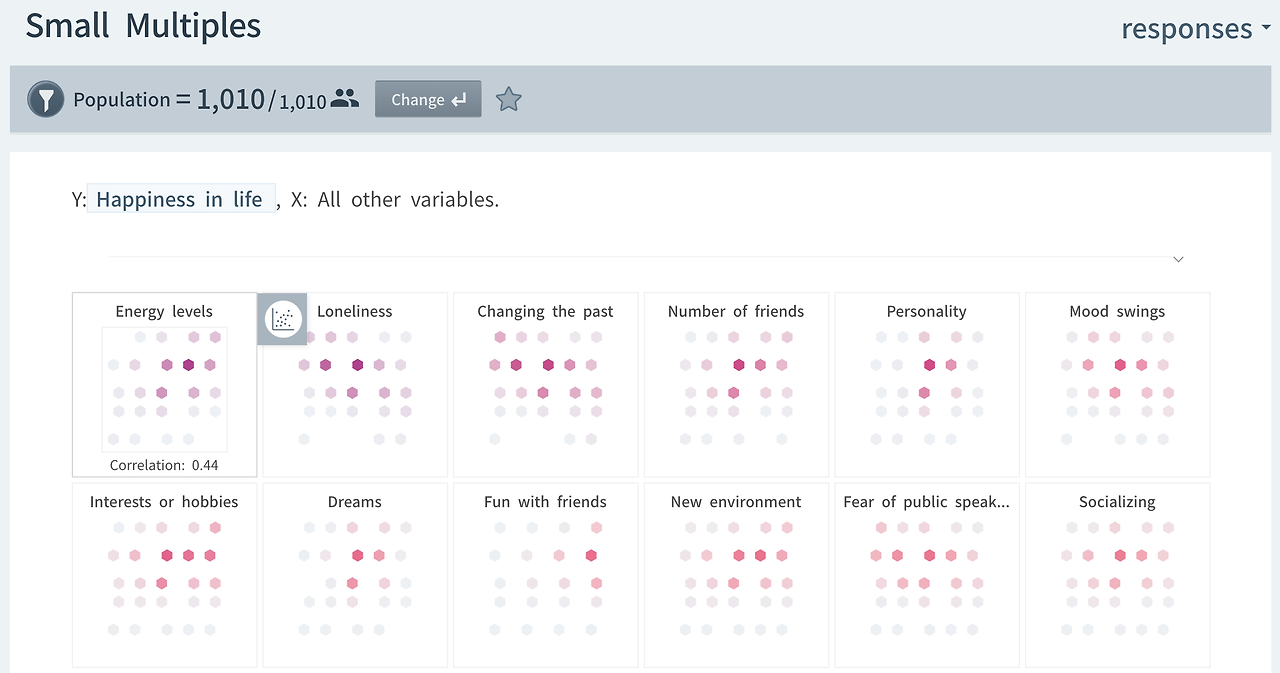
Task: Click the New environment chart
Action: (x=736, y=575)
